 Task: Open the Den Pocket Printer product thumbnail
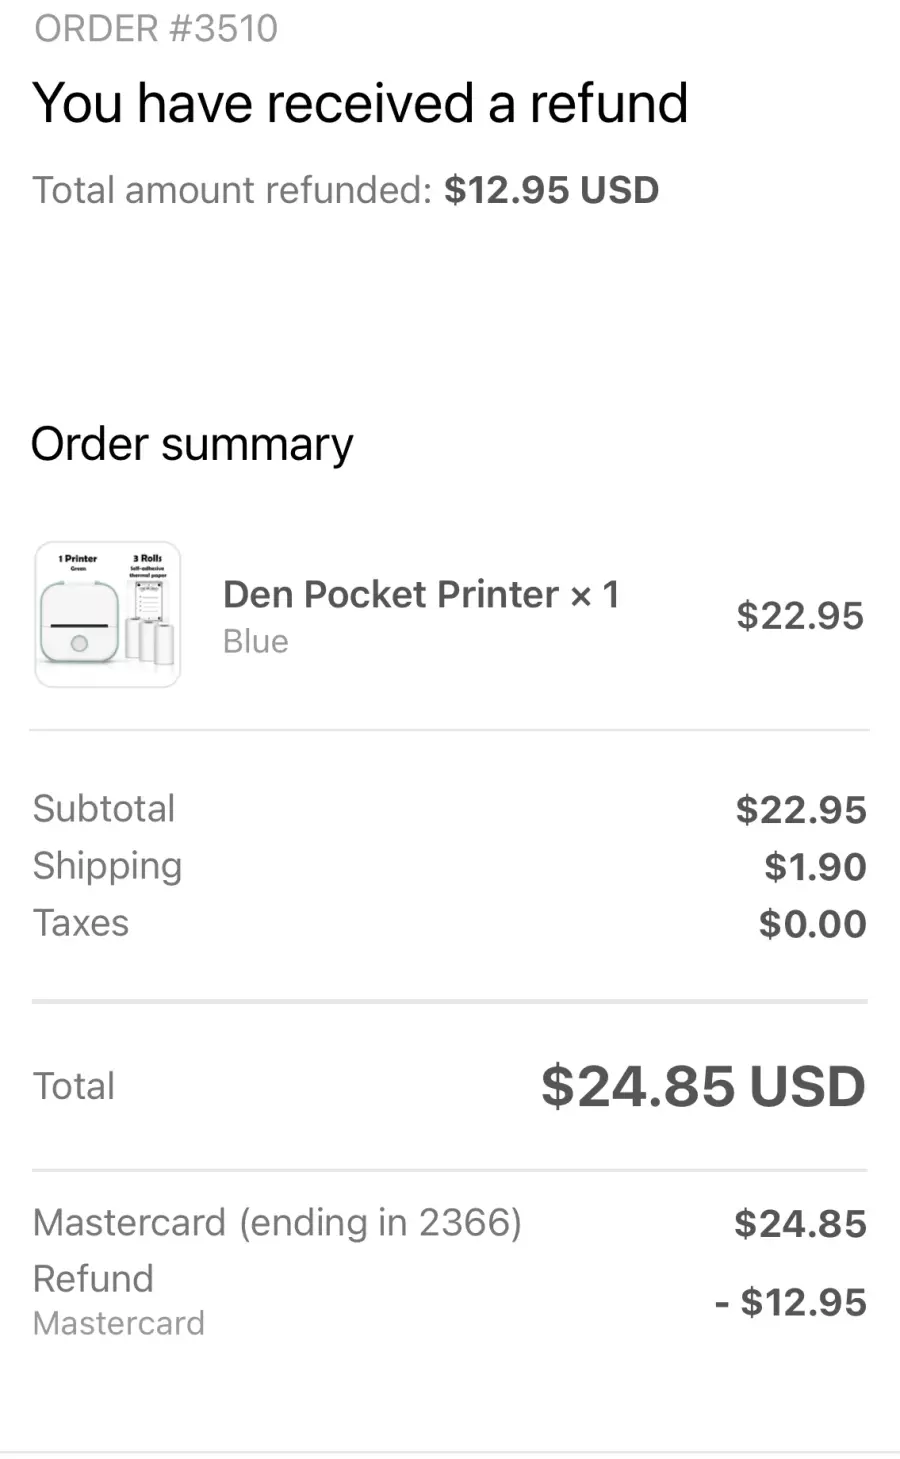[x=108, y=614]
